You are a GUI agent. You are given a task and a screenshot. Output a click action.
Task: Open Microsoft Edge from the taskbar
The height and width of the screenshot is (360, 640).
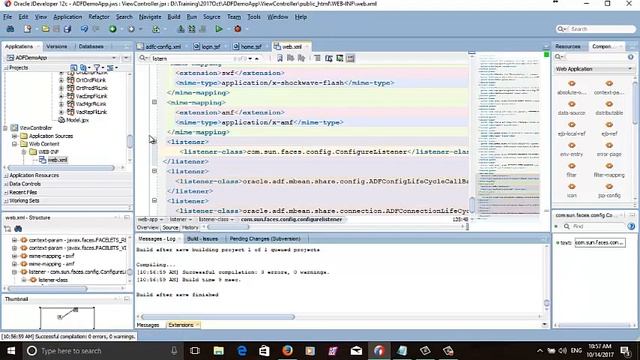click(242, 351)
